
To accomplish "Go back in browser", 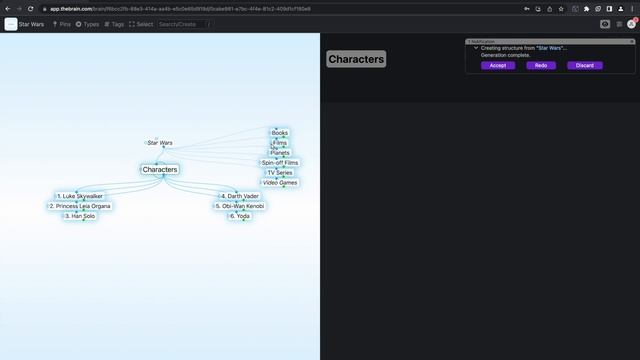I will (8, 9).
